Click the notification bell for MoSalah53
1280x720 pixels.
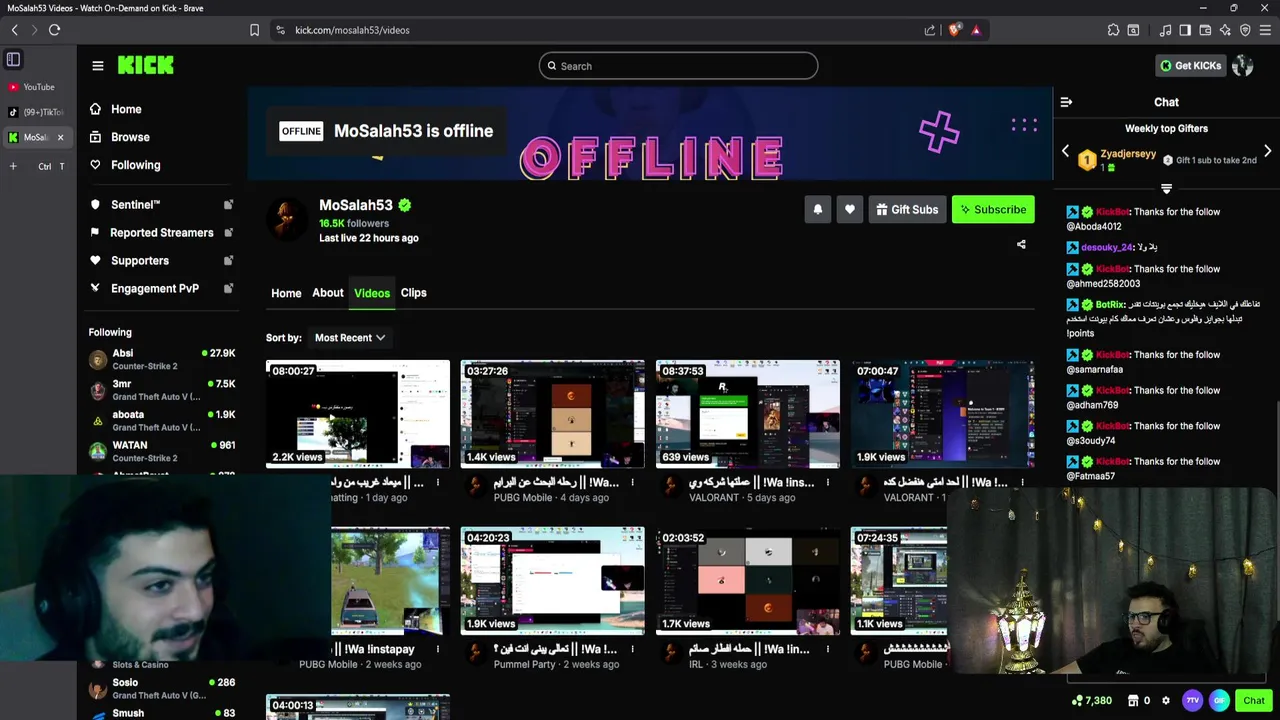[x=818, y=209]
